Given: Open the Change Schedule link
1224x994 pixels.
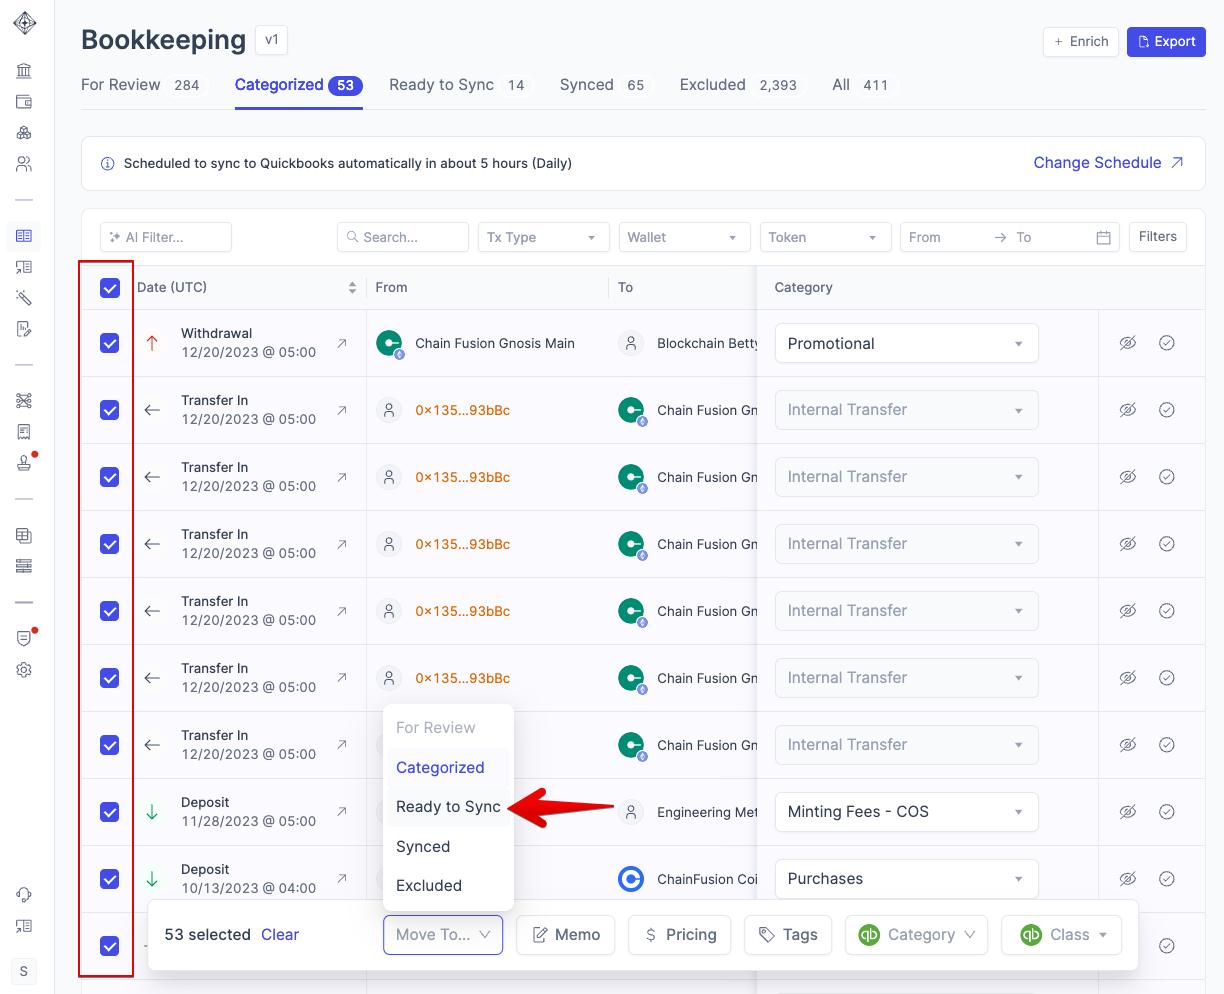Looking at the screenshot, I should [1108, 163].
